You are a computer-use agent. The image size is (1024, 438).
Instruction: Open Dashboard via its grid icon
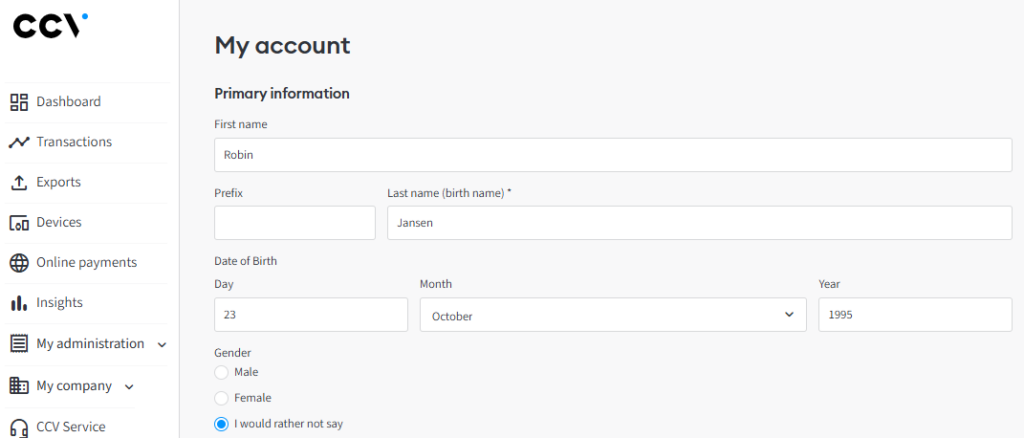(x=19, y=102)
